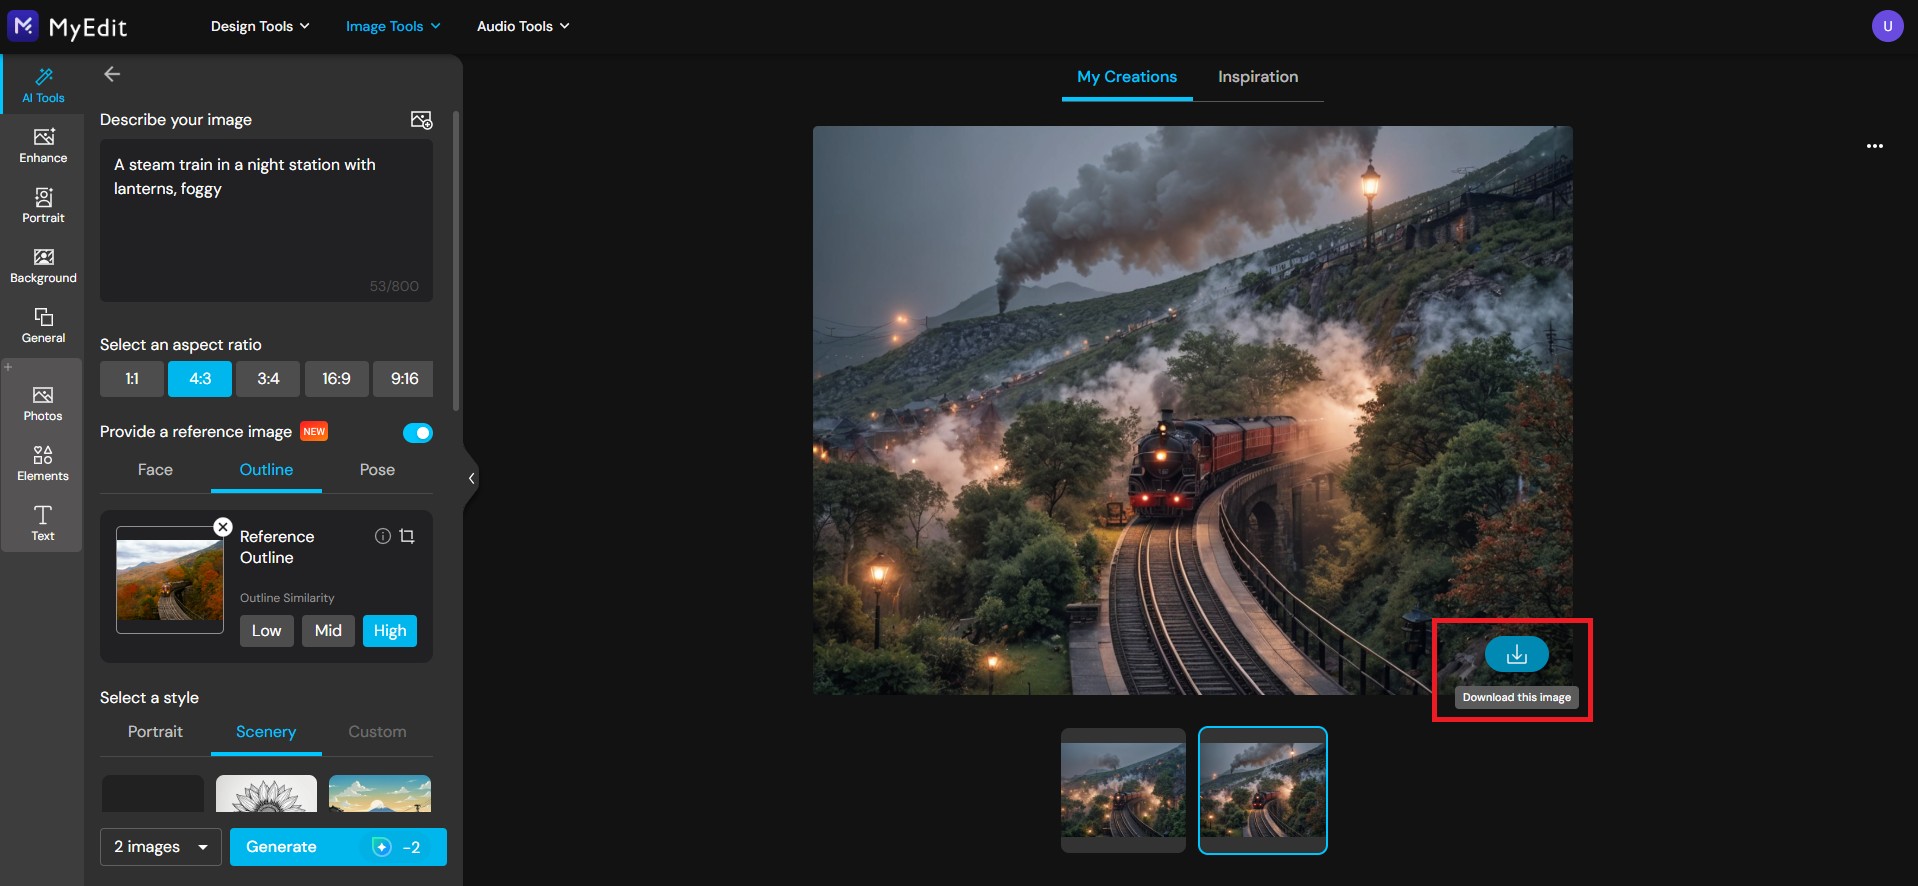Collapse the left settings panel
1918x886 pixels.
pos(471,478)
